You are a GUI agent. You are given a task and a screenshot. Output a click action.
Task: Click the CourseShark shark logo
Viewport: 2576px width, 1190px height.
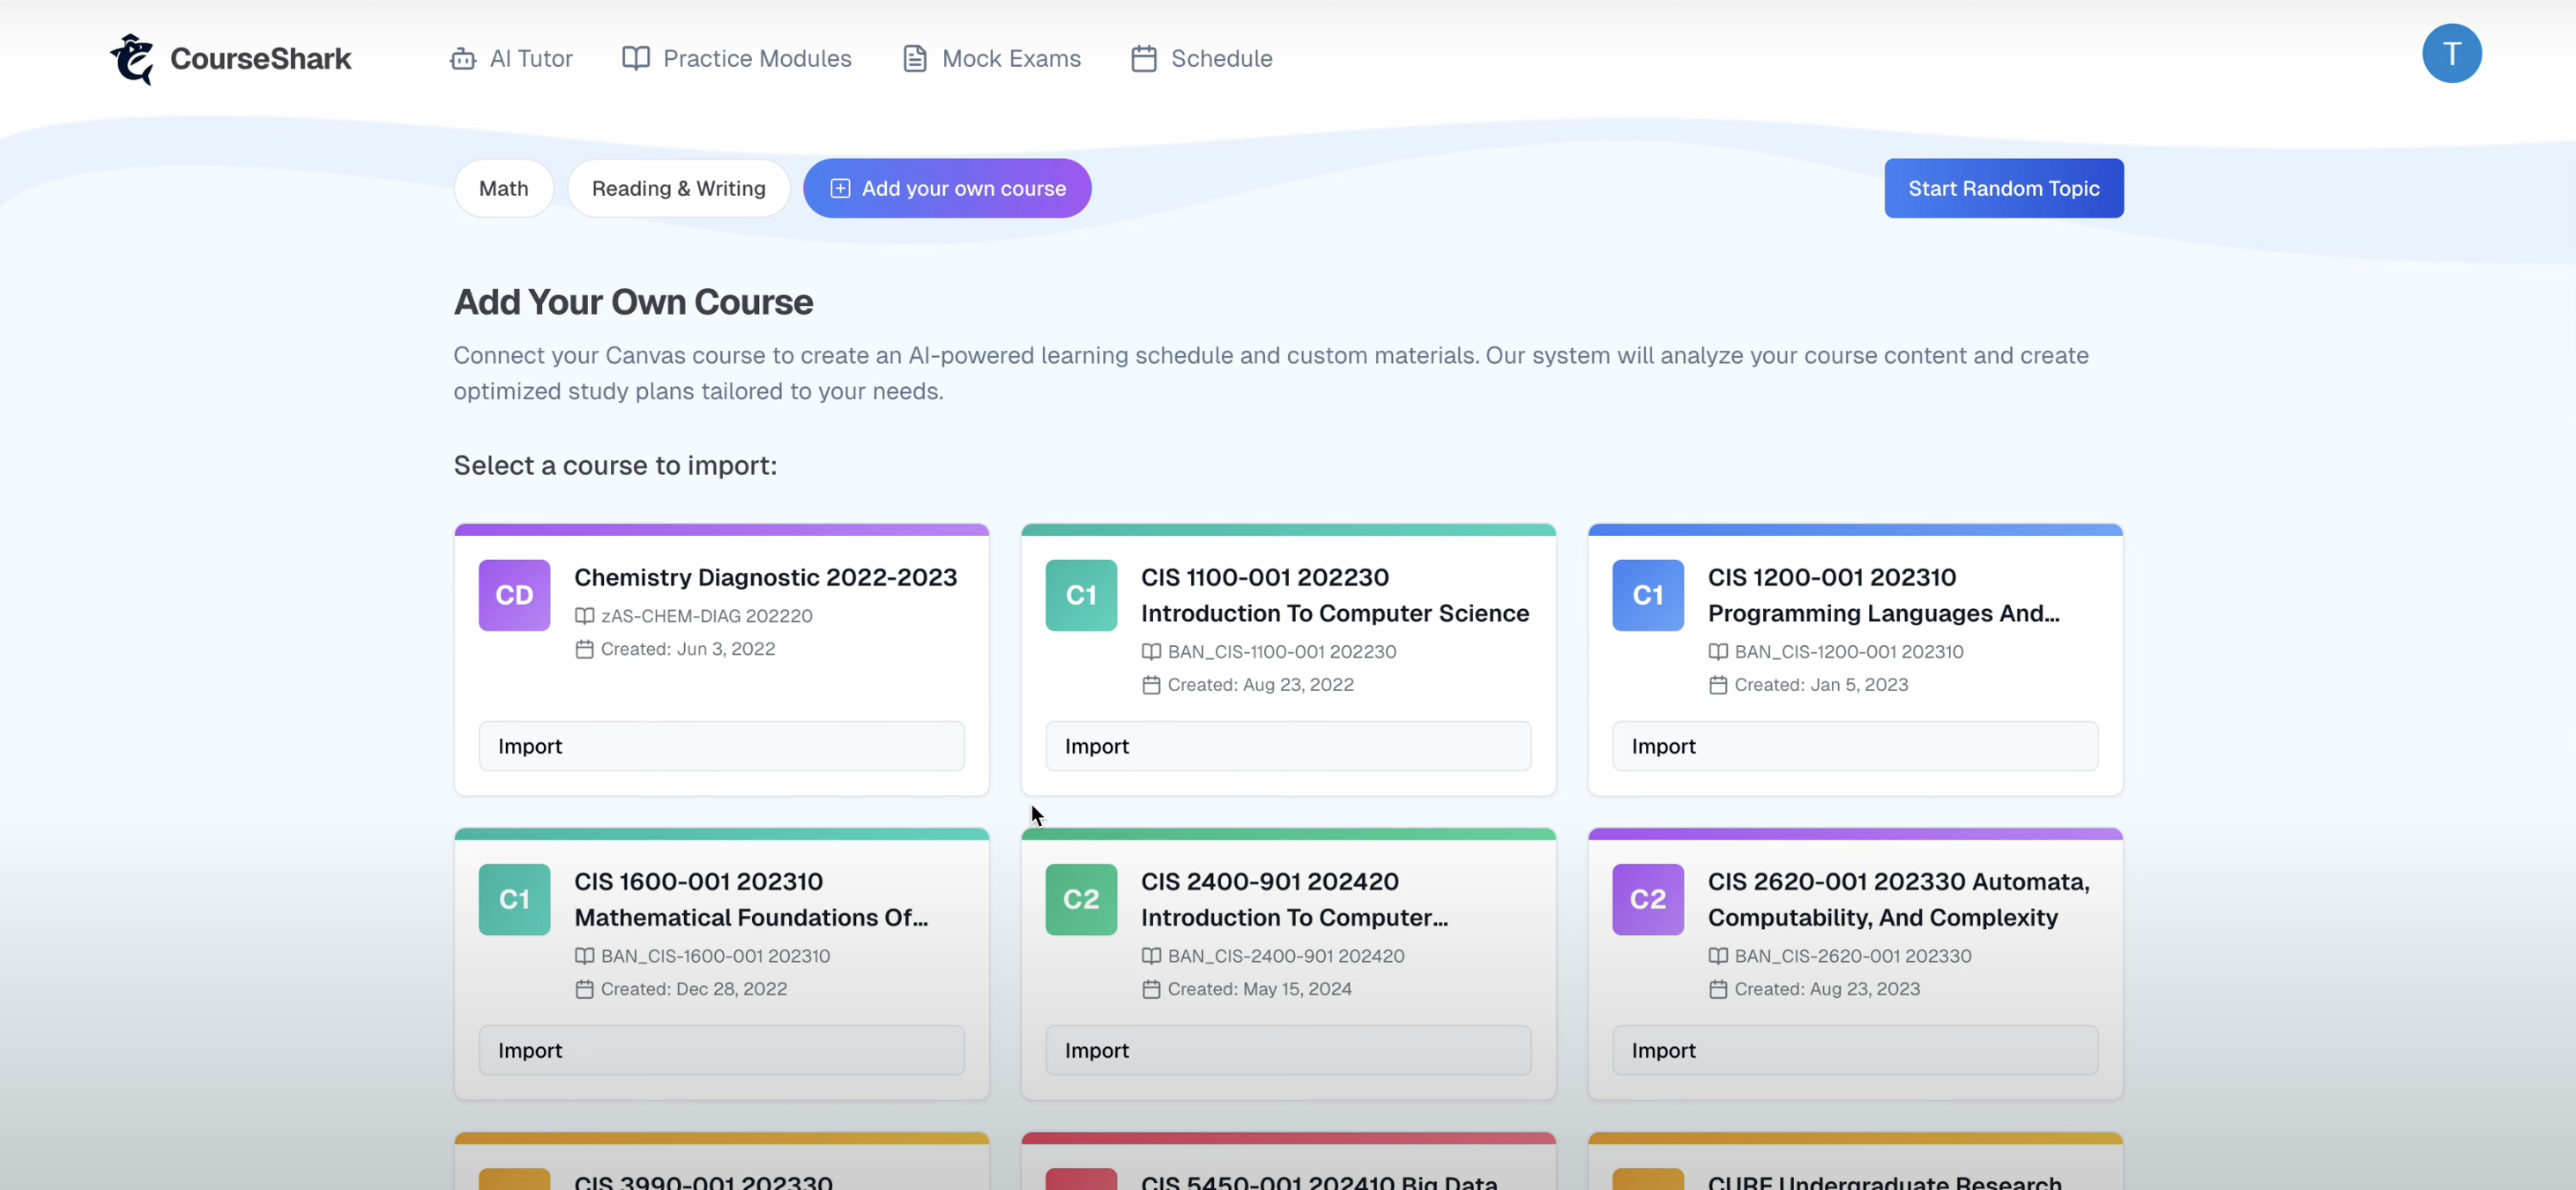point(132,59)
